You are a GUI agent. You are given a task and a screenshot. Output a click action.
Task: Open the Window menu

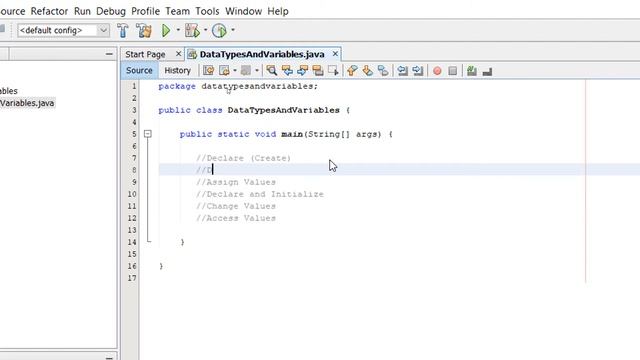[x=243, y=11]
